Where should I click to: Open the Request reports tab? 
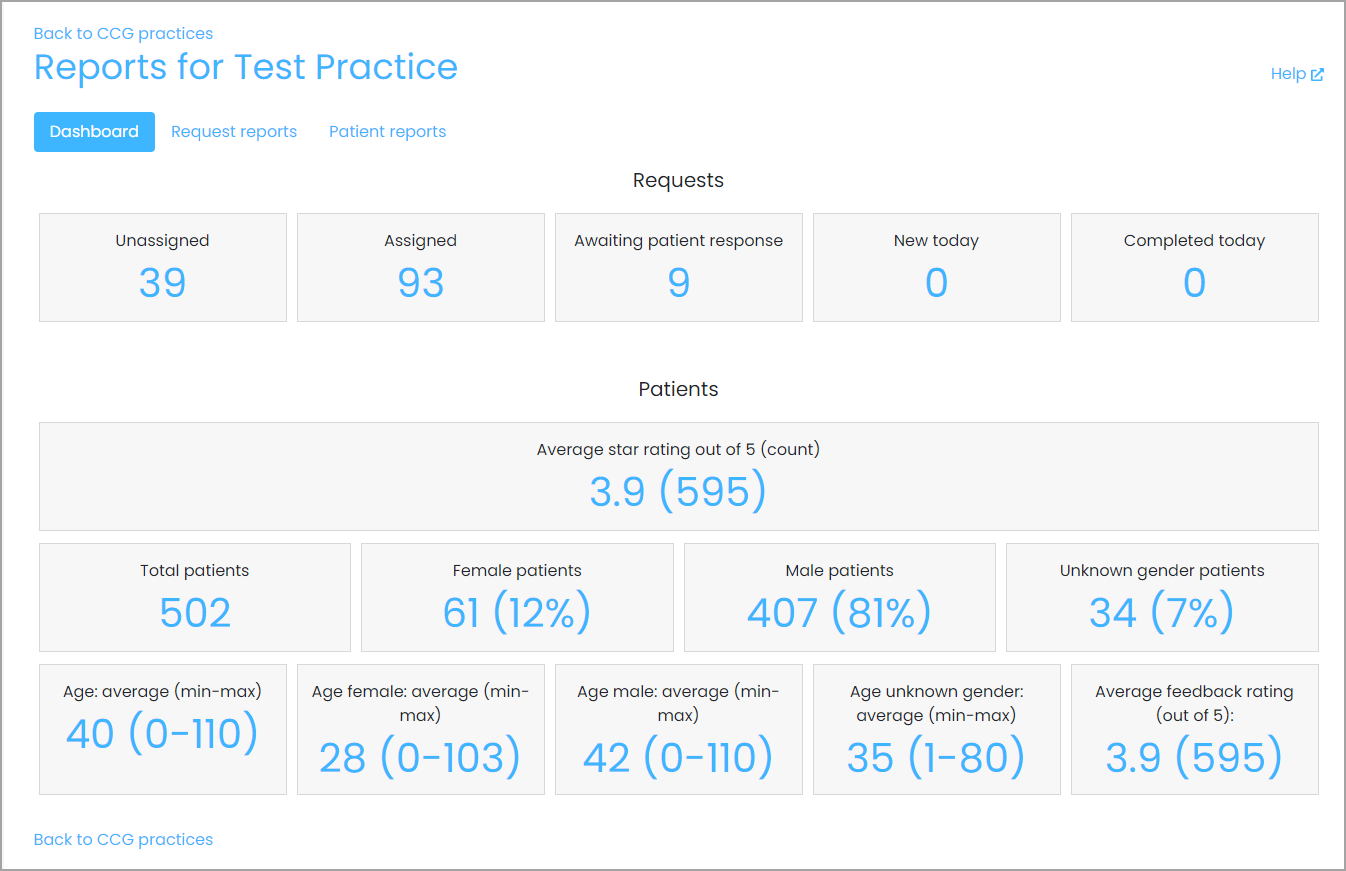(234, 132)
